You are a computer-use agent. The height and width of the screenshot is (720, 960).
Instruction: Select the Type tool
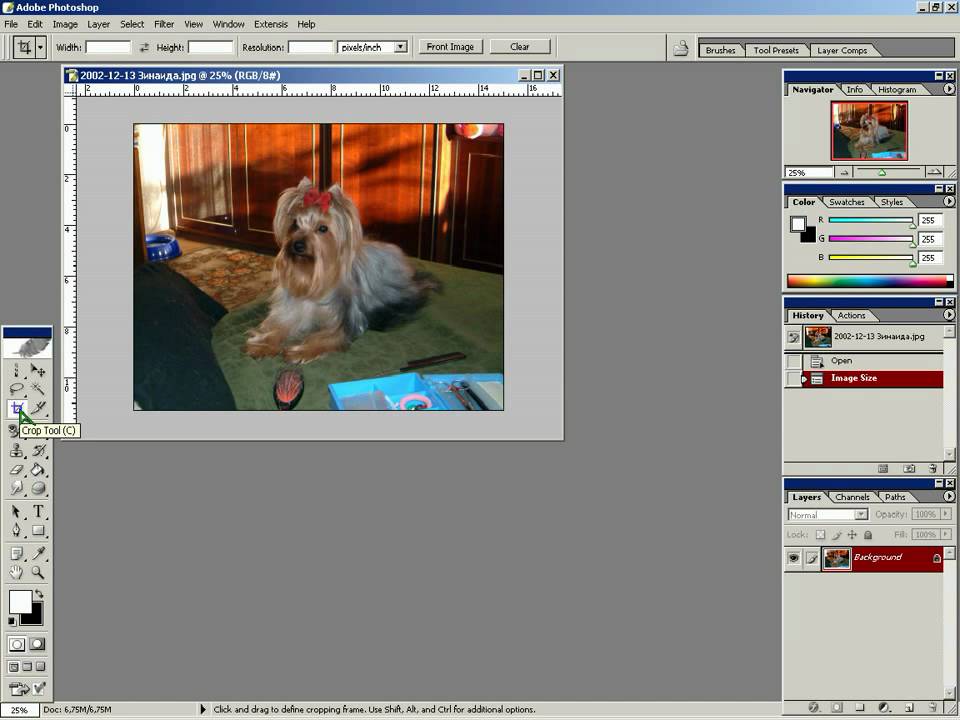pyautogui.click(x=38, y=511)
